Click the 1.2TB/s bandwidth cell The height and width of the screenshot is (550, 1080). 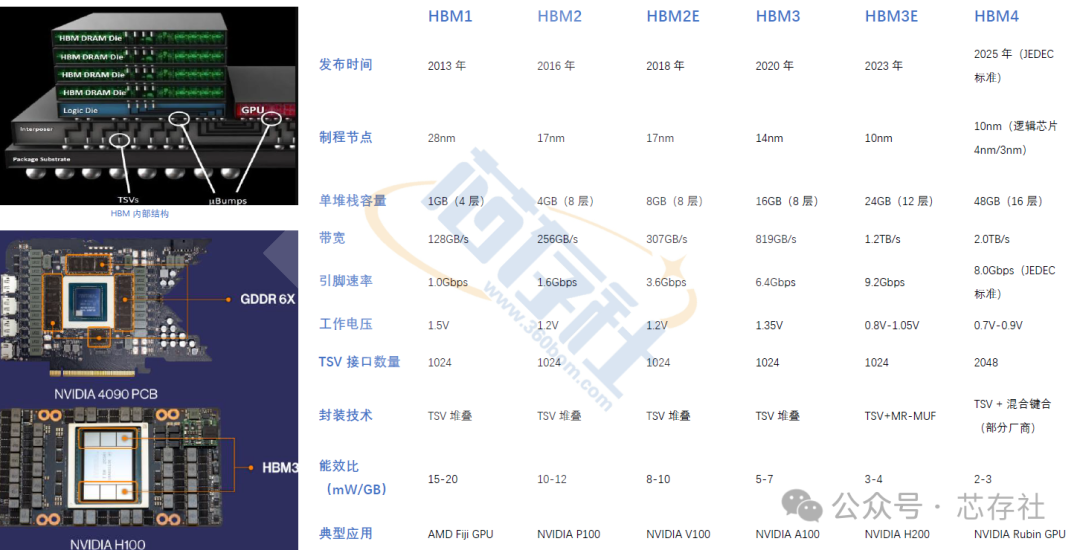point(883,239)
